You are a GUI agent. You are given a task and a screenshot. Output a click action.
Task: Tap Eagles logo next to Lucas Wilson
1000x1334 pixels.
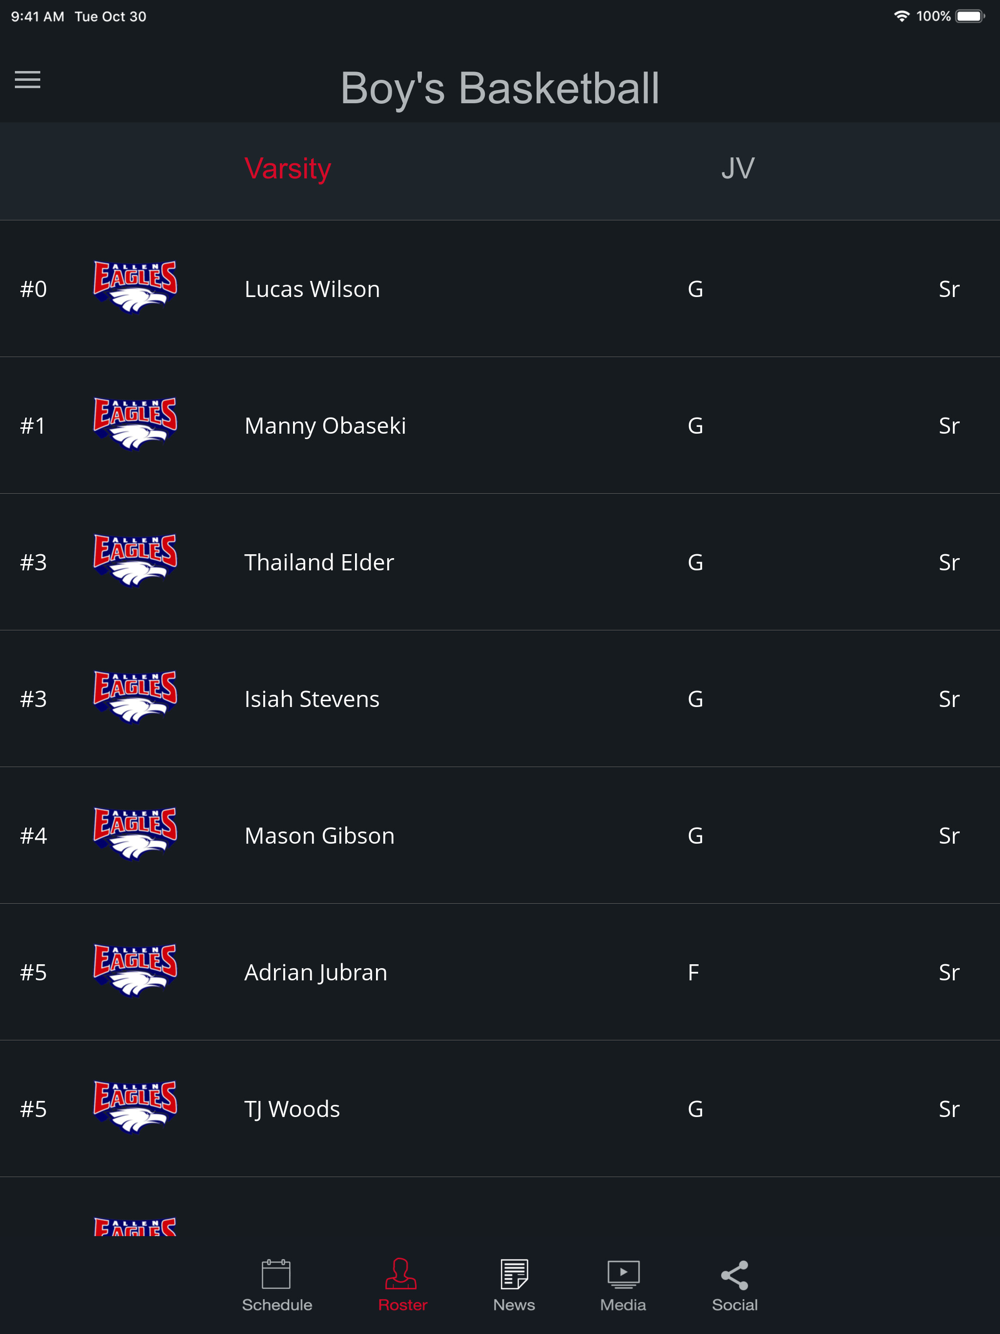(135, 288)
